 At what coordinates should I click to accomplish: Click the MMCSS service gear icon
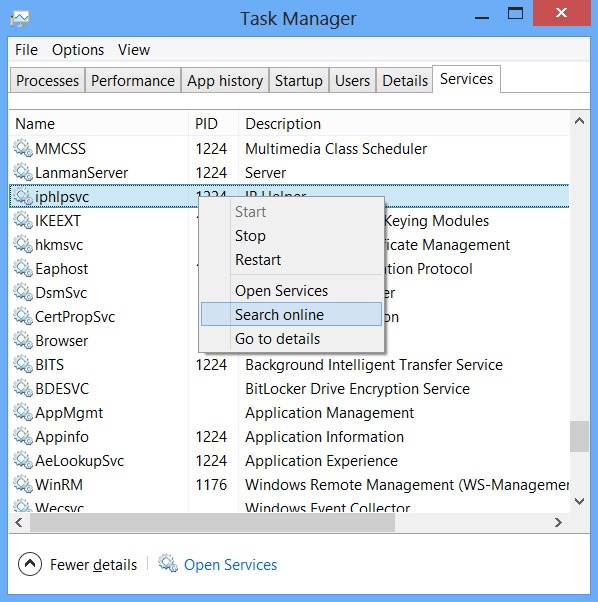(x=23, y=149)
